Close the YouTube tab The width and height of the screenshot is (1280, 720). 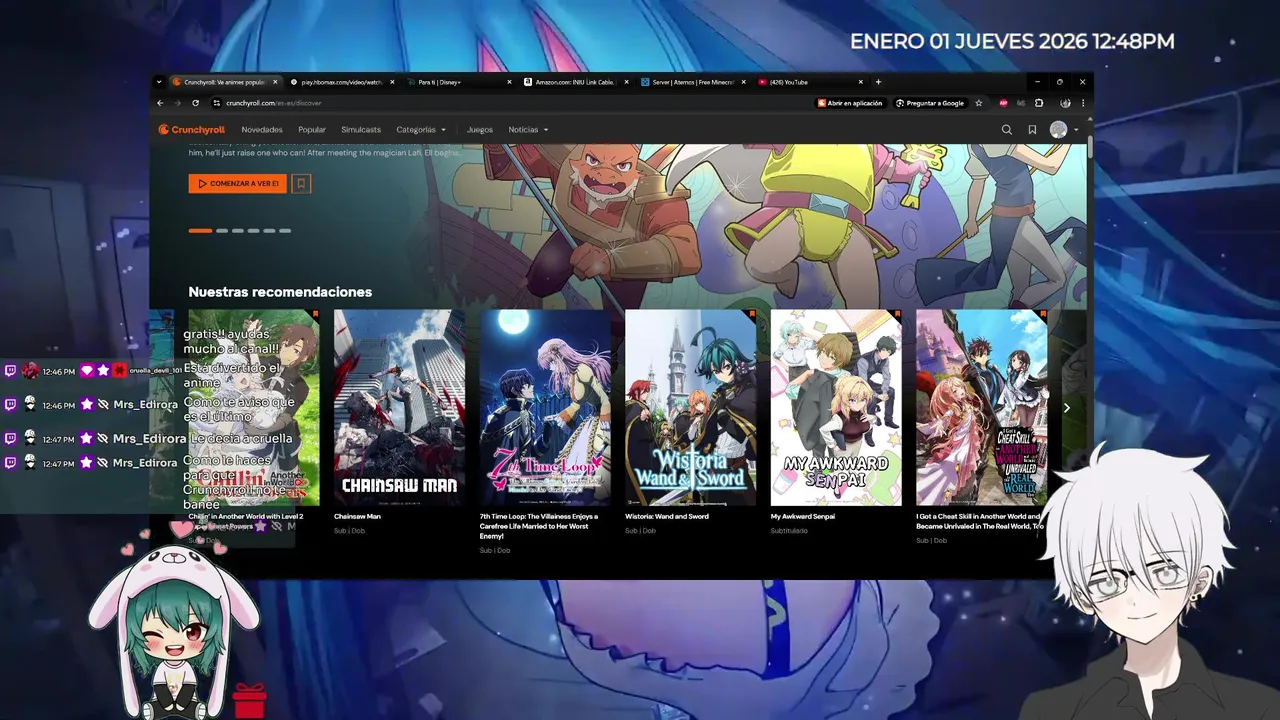(860, 82)
